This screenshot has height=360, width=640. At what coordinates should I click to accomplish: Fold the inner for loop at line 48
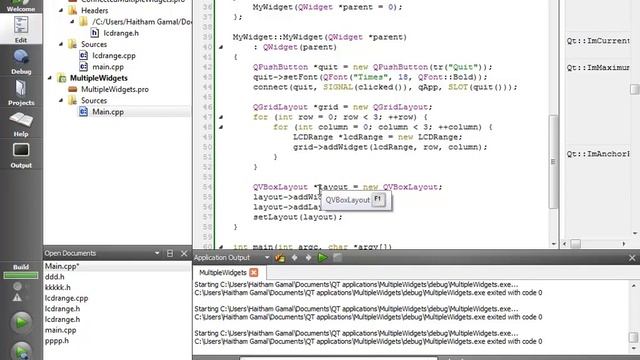coord(220,127)
